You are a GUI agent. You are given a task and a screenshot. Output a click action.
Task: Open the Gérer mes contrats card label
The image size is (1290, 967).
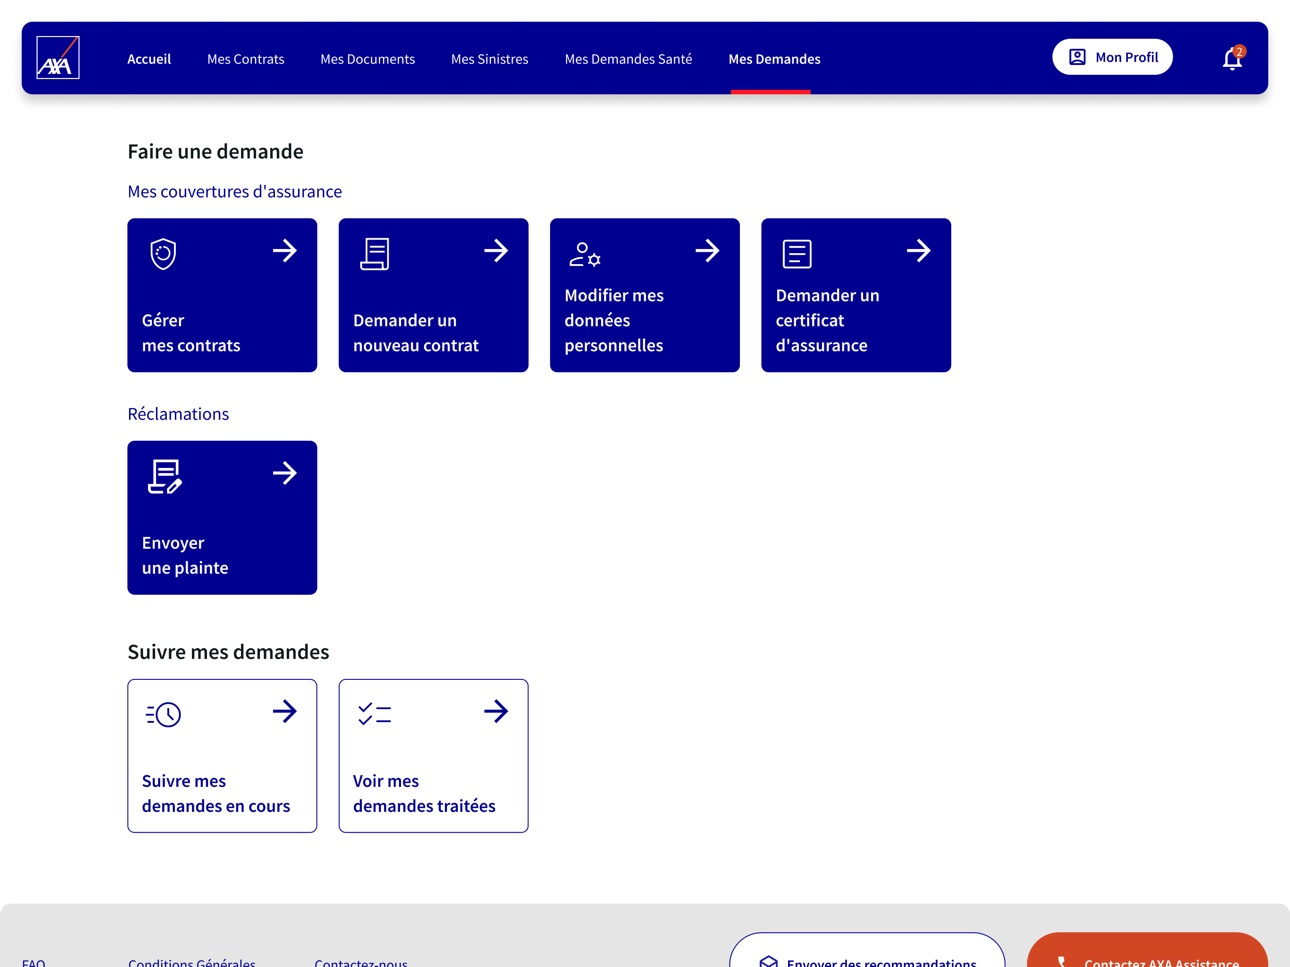point(191,333)
